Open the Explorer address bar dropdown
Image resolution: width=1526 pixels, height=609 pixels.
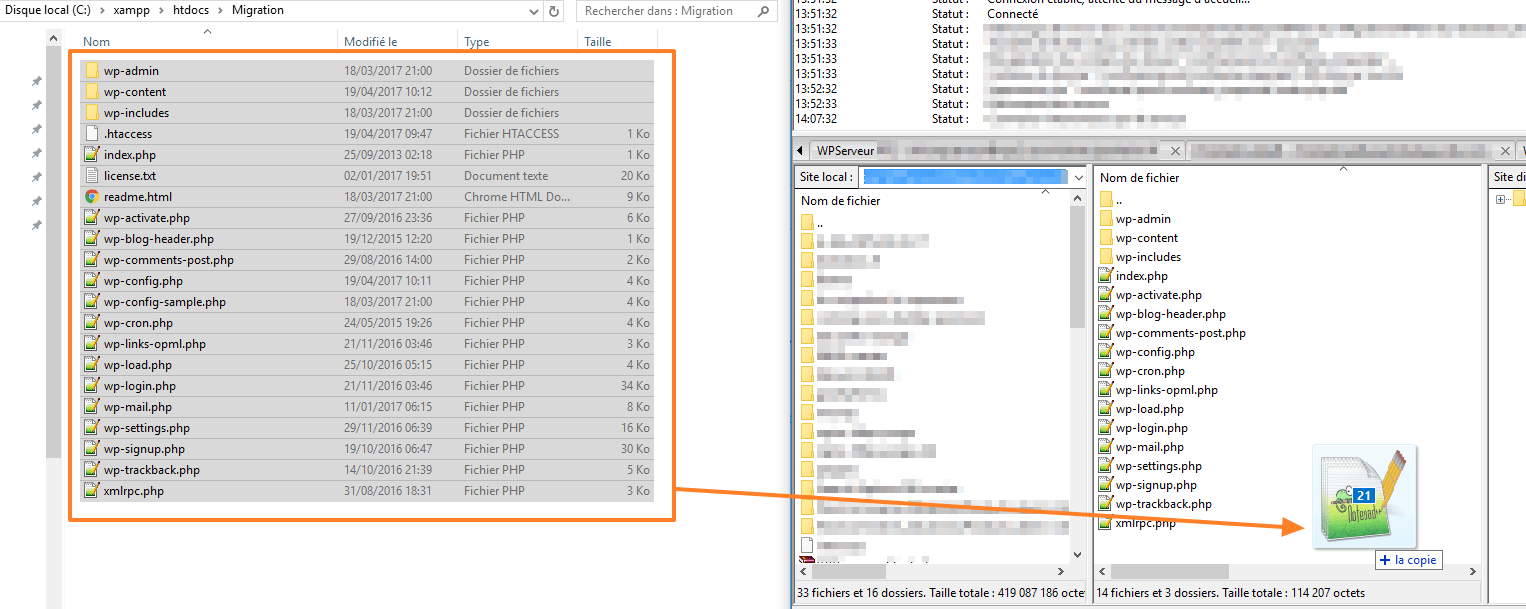point(534,11)
